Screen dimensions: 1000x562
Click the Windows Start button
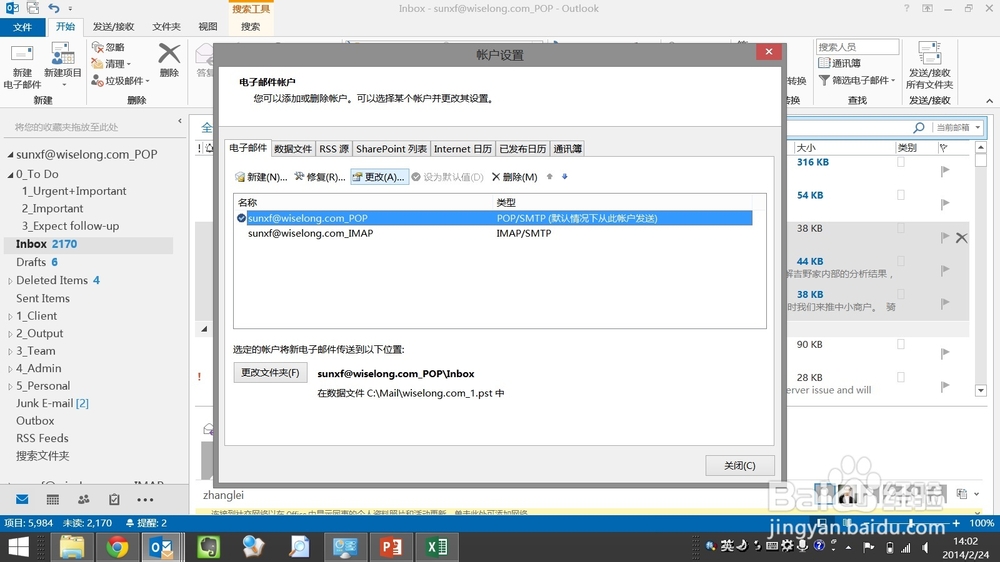pyautogui.click(x=18, y=547)
